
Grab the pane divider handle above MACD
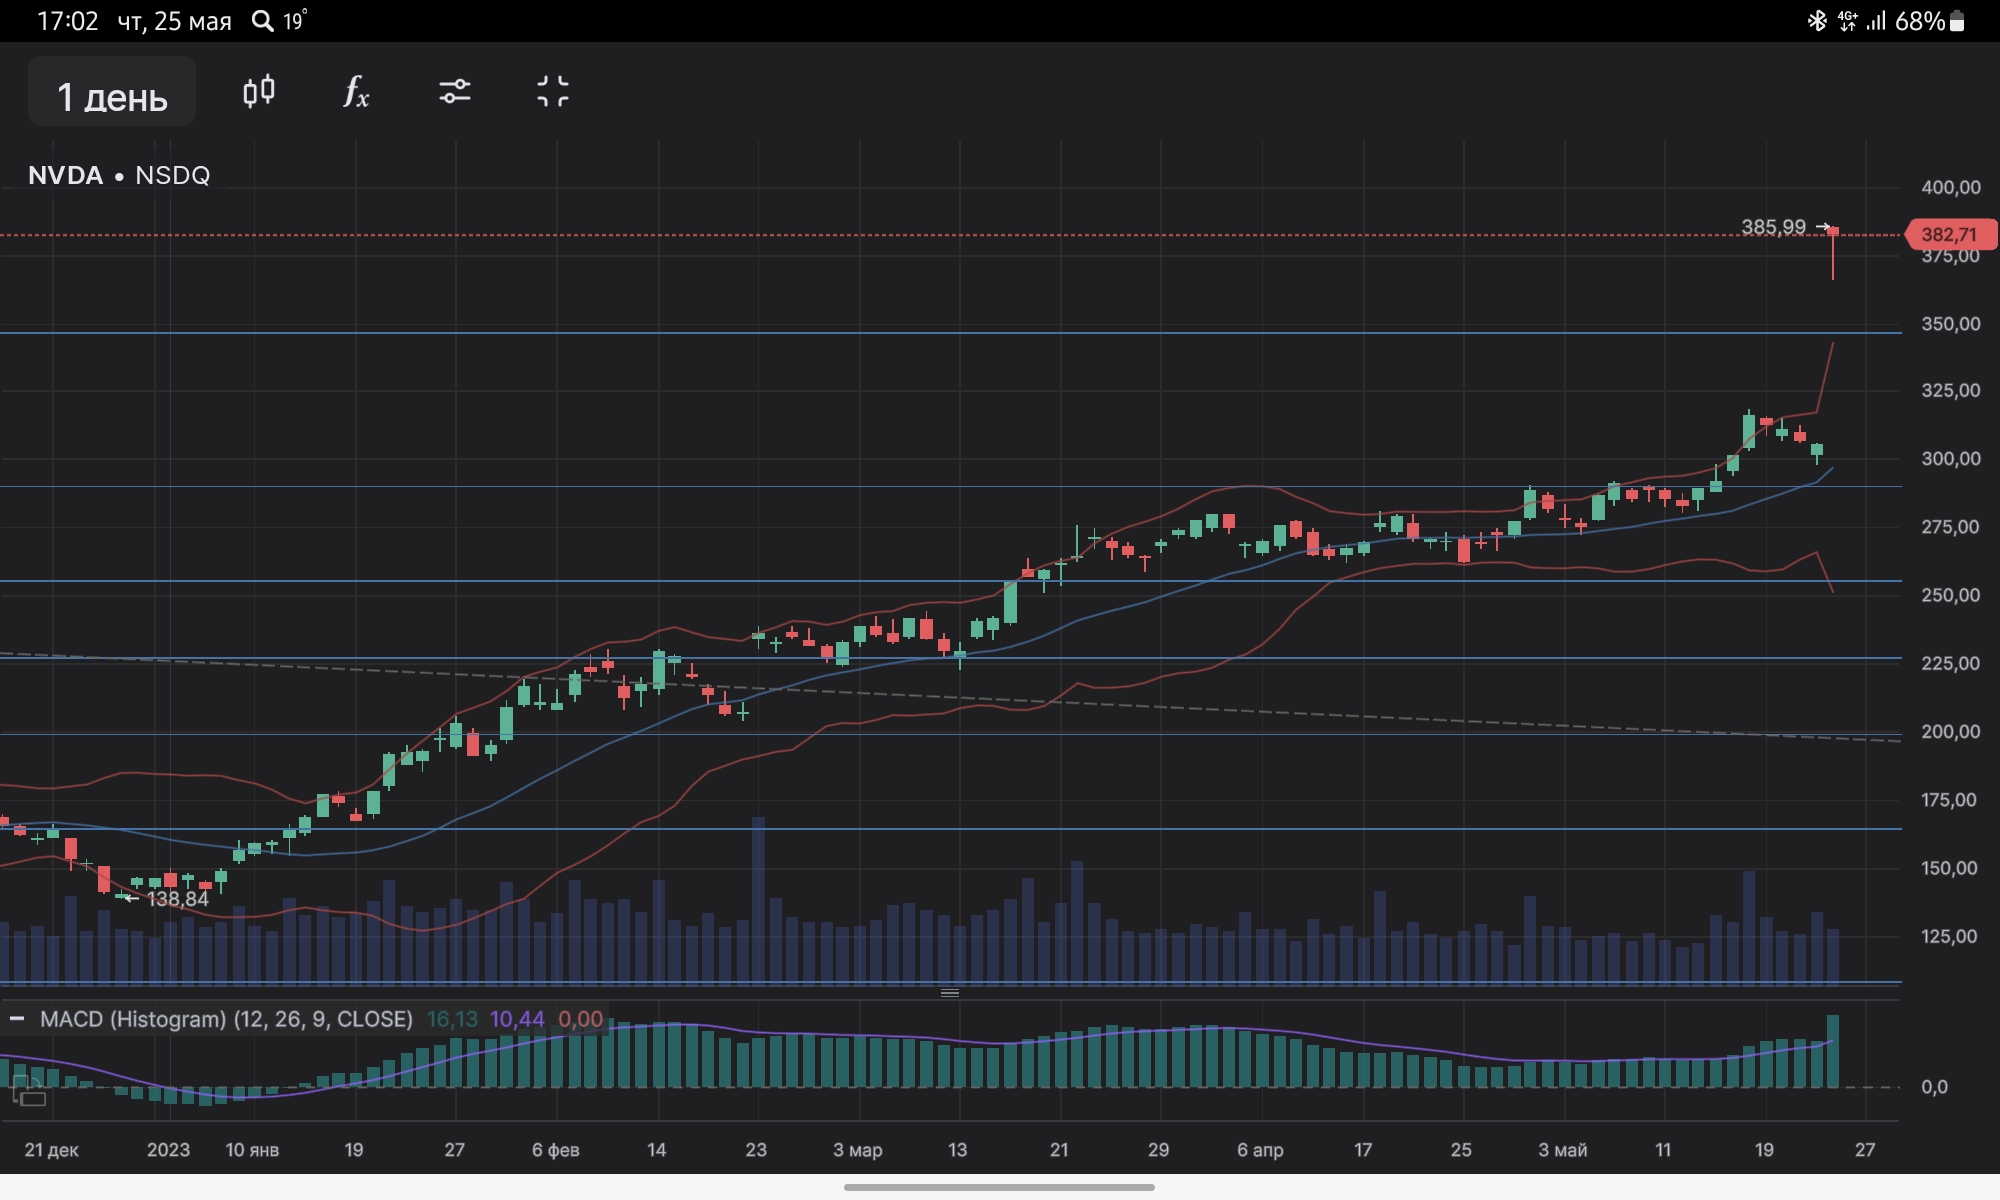(950, 993)
